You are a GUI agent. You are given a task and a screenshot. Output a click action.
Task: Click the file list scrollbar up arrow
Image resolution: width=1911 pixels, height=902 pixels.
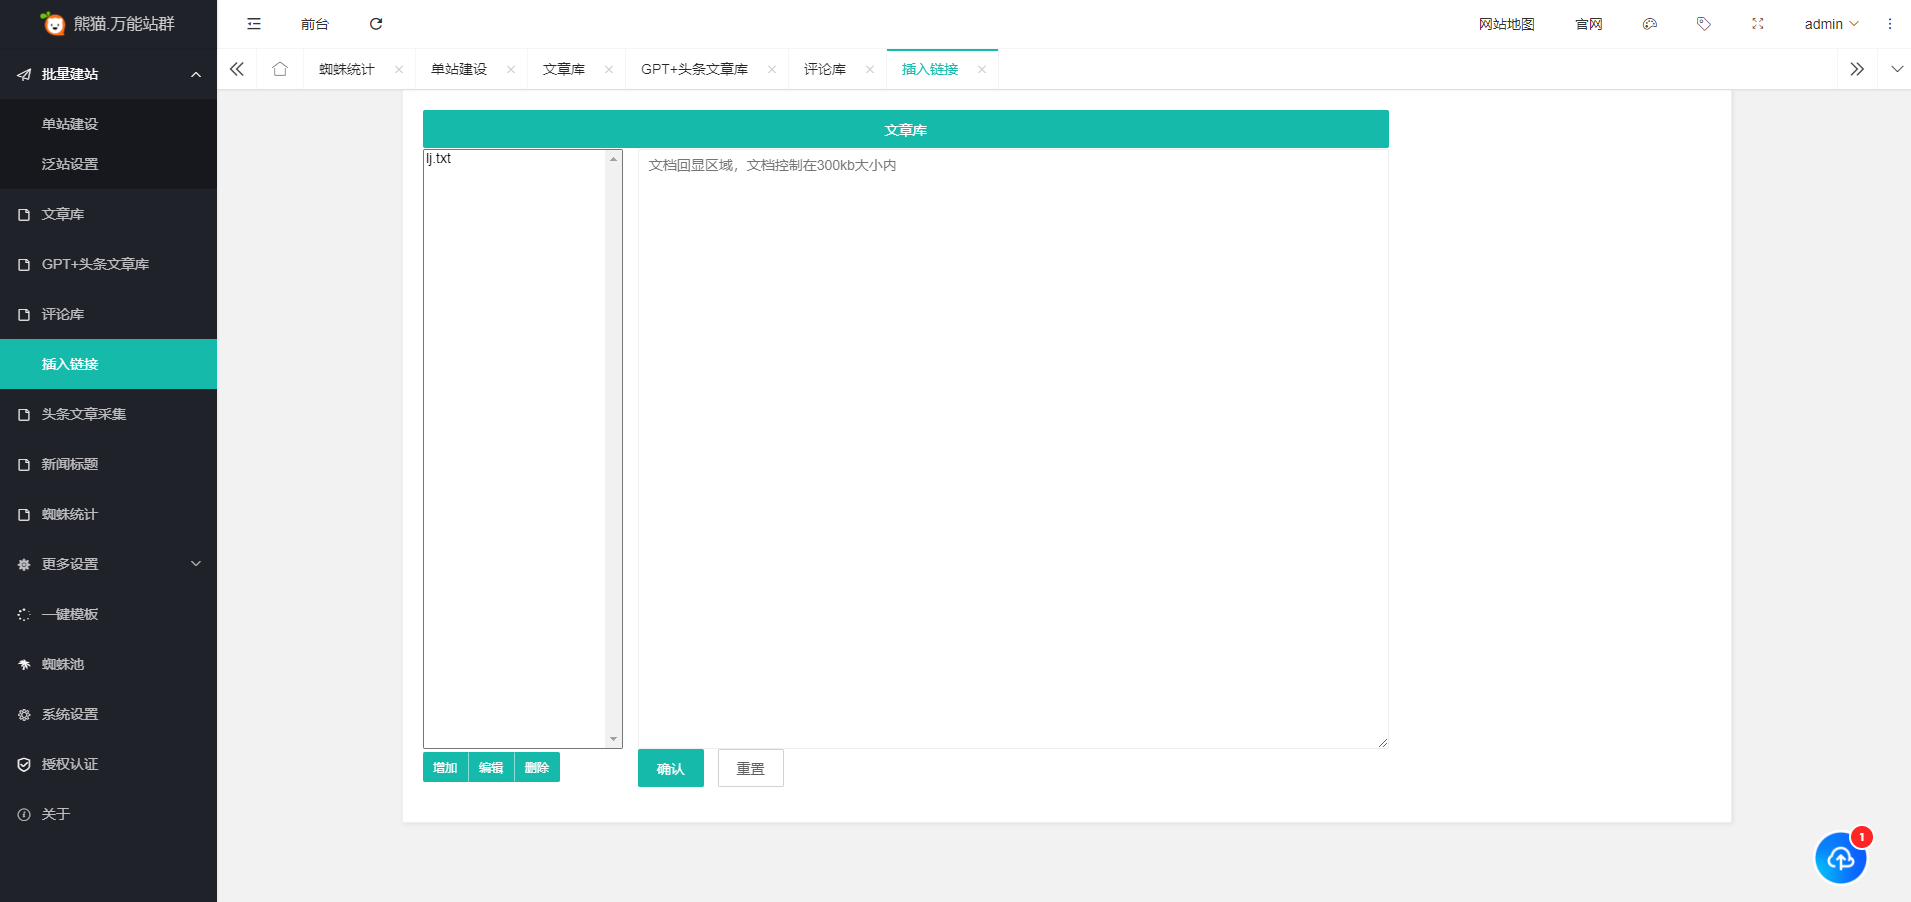(x=614, y=159)
